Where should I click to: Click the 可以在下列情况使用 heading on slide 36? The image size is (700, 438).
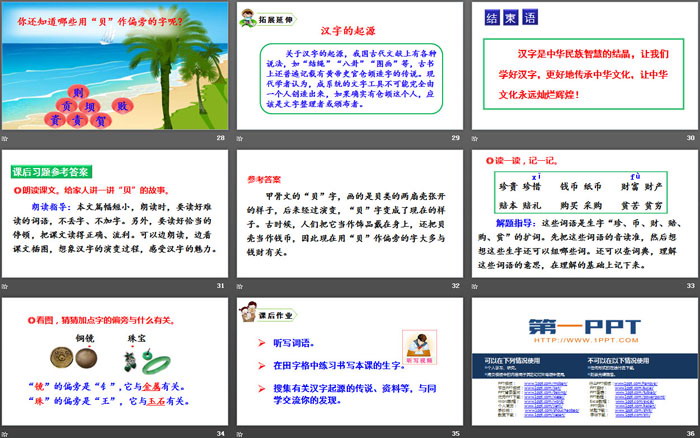pos(512,360)
